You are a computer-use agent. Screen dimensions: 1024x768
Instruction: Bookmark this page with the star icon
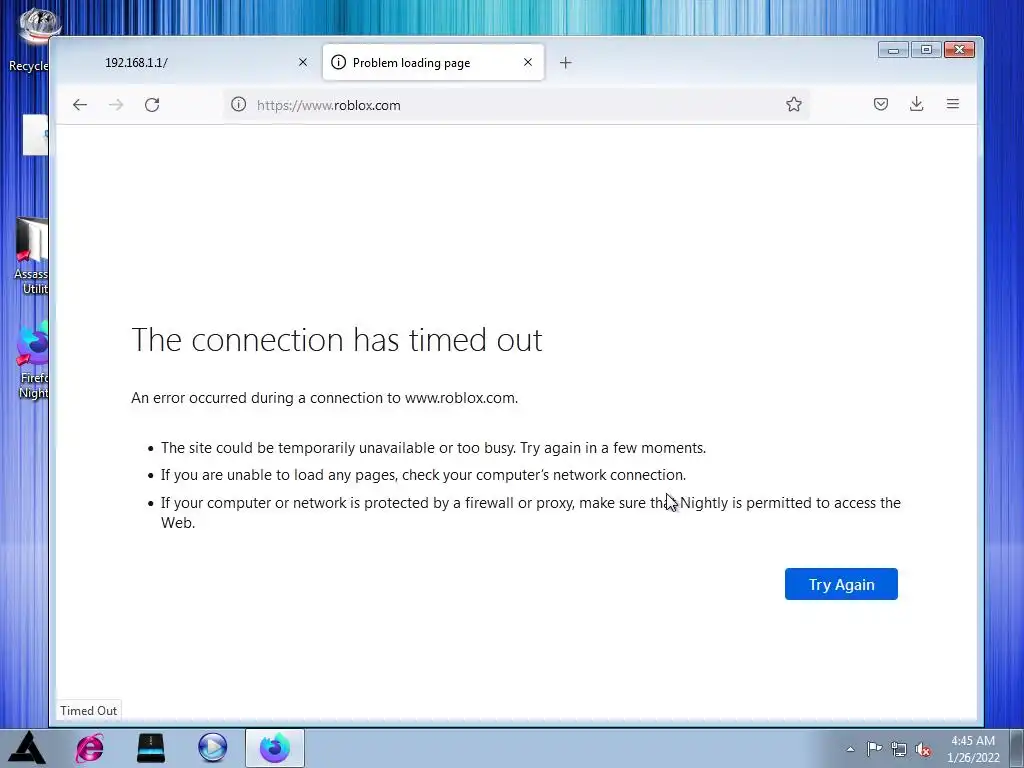(793, 104)
